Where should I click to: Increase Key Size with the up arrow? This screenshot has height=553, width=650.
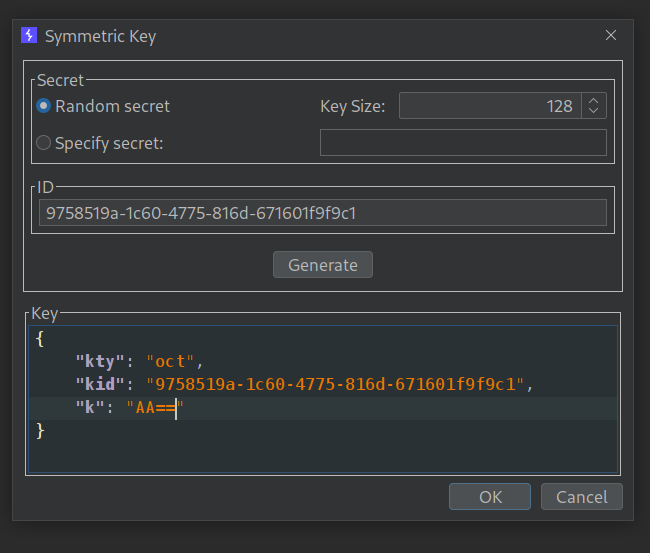tap(594, 101)
